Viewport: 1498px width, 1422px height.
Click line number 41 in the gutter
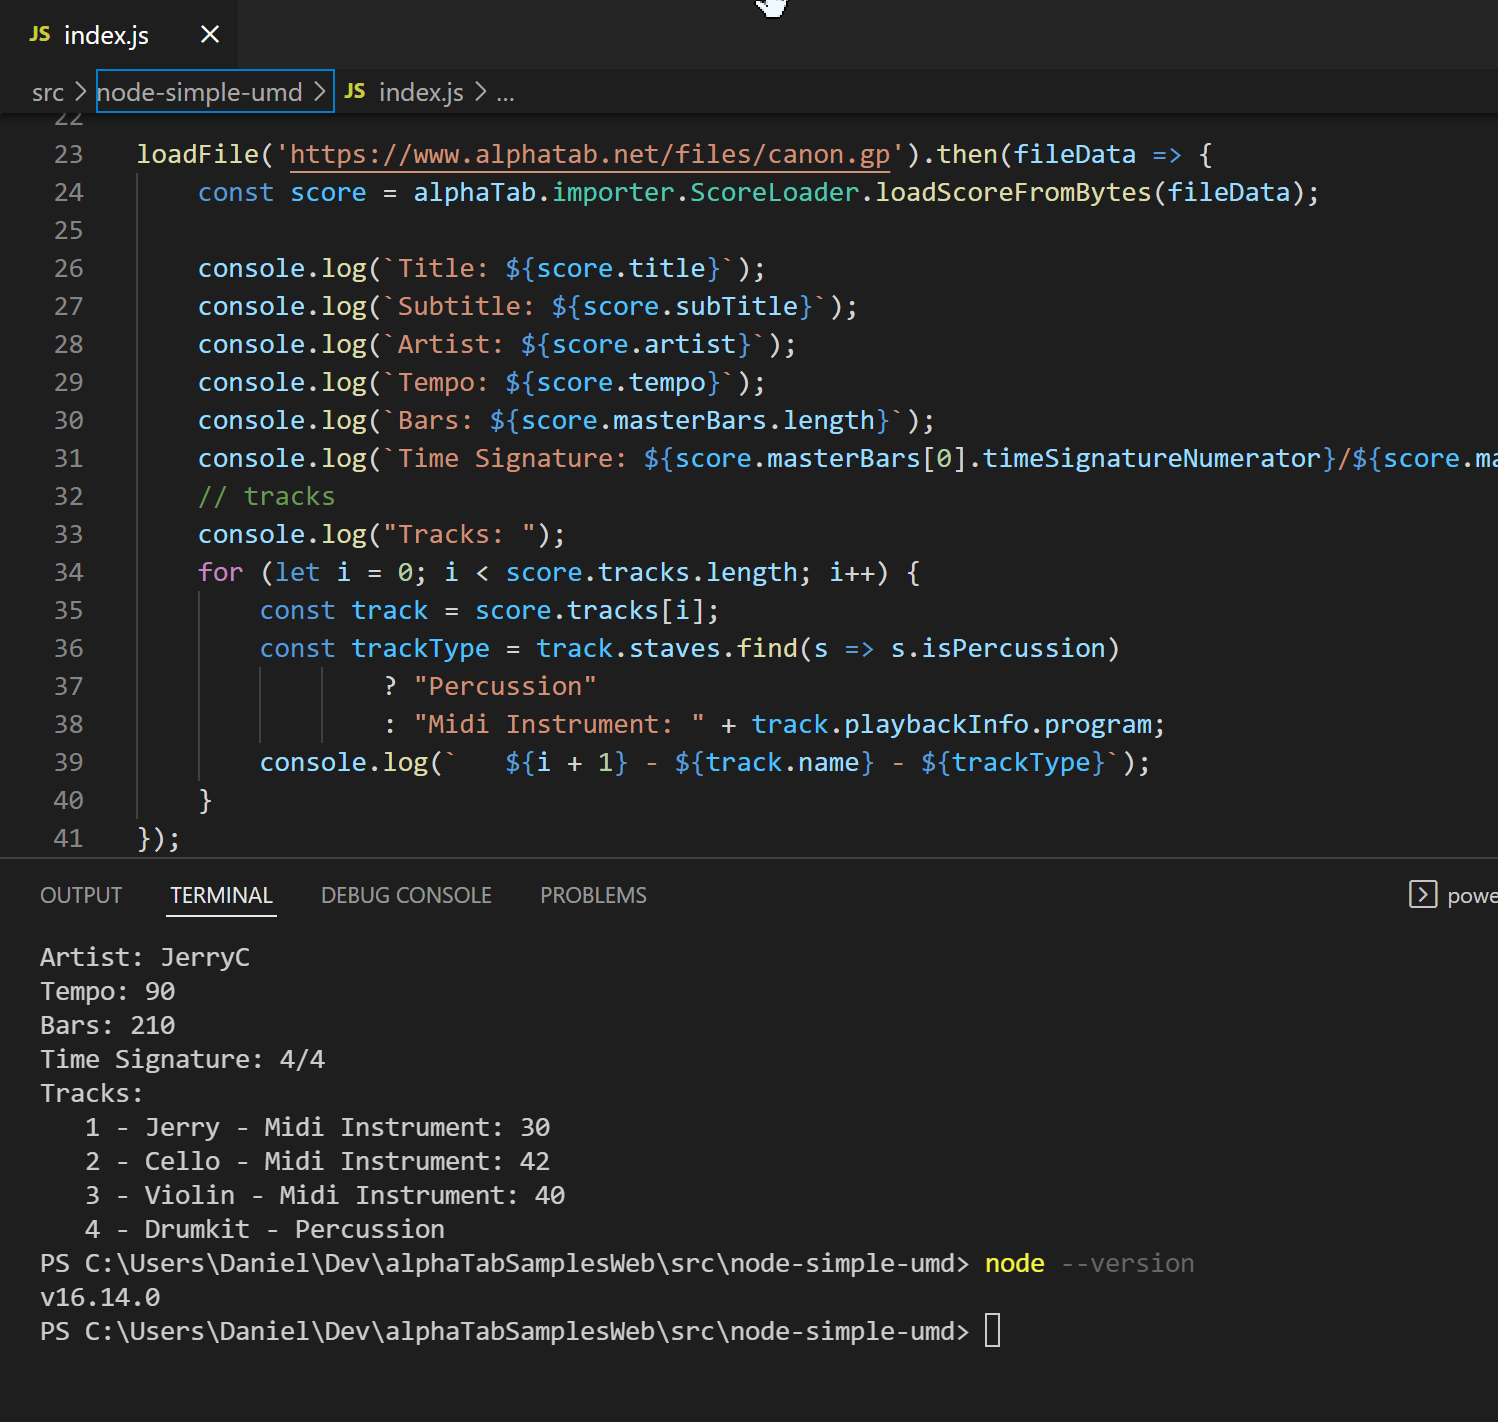pos(68,838)
